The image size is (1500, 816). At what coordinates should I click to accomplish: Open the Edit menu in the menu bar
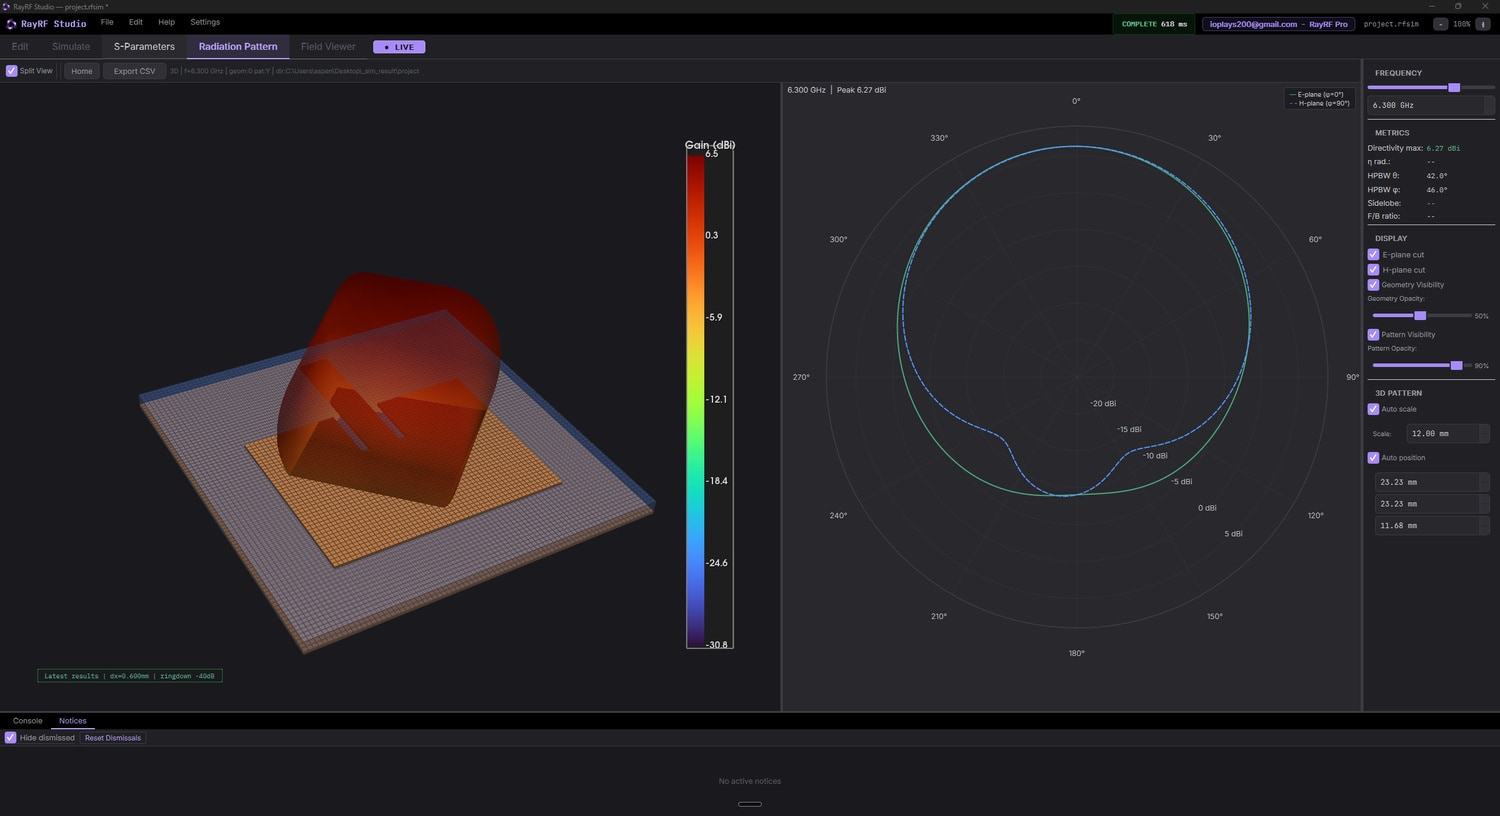[136, 22]
